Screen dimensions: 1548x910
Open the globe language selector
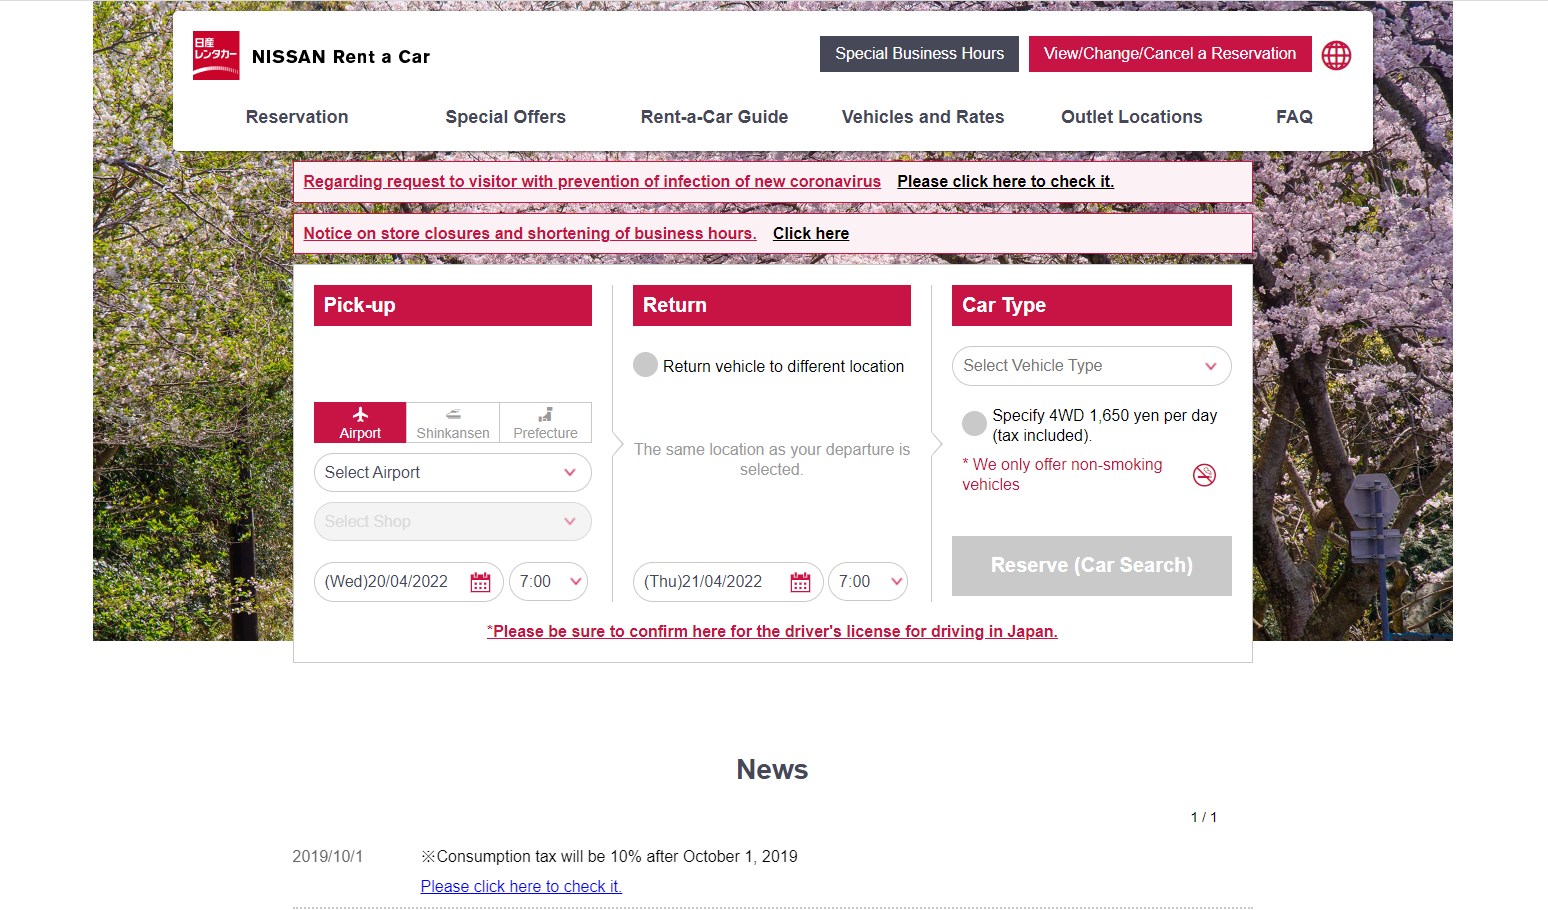1336,55
